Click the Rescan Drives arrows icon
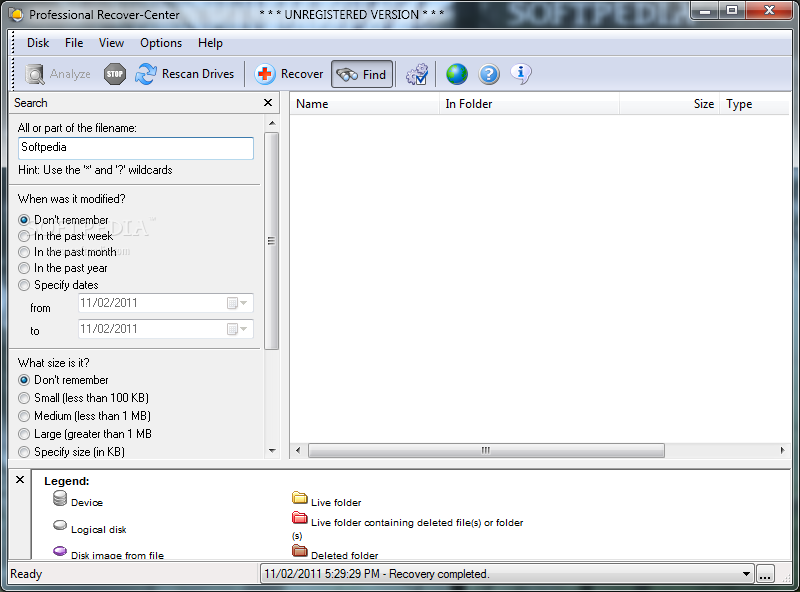 (146, 74)
